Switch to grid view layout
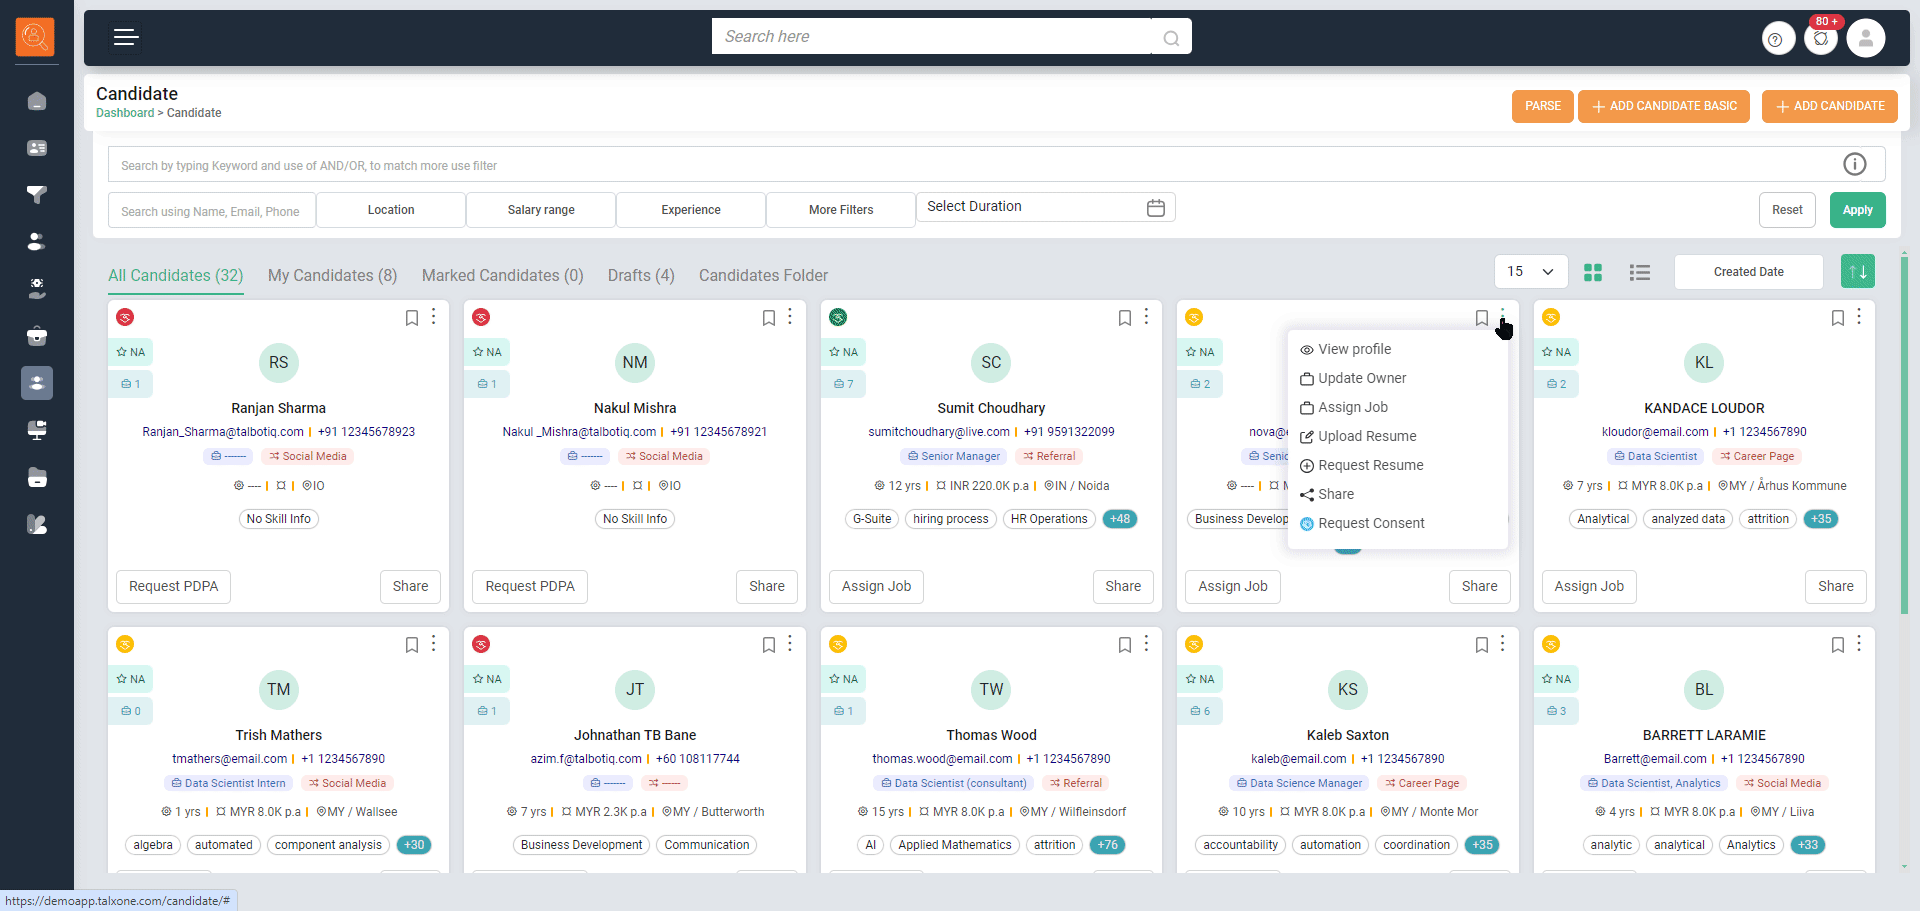1920x911 pixels. click(x=1593, y=272)
